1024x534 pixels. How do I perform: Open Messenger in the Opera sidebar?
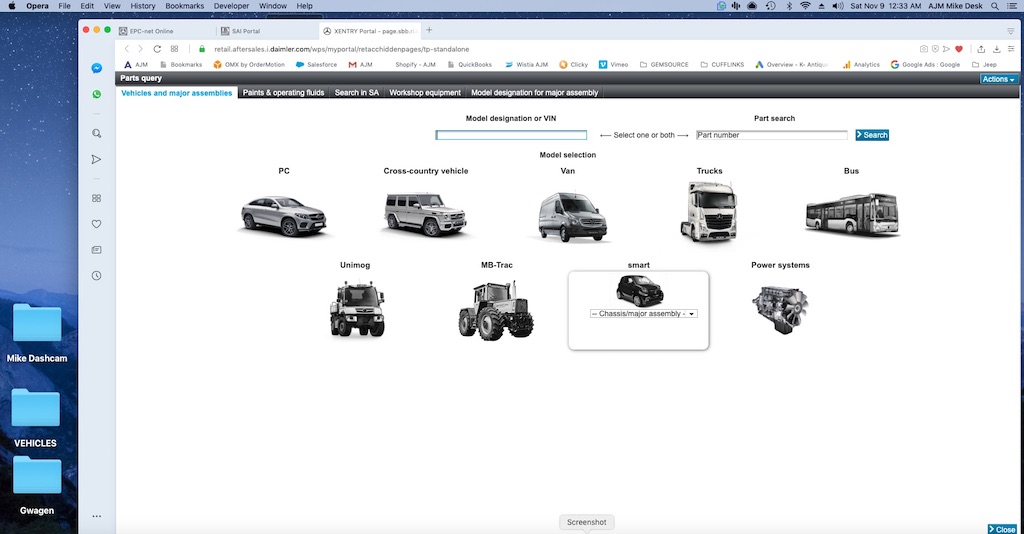(x=97, y=69)
